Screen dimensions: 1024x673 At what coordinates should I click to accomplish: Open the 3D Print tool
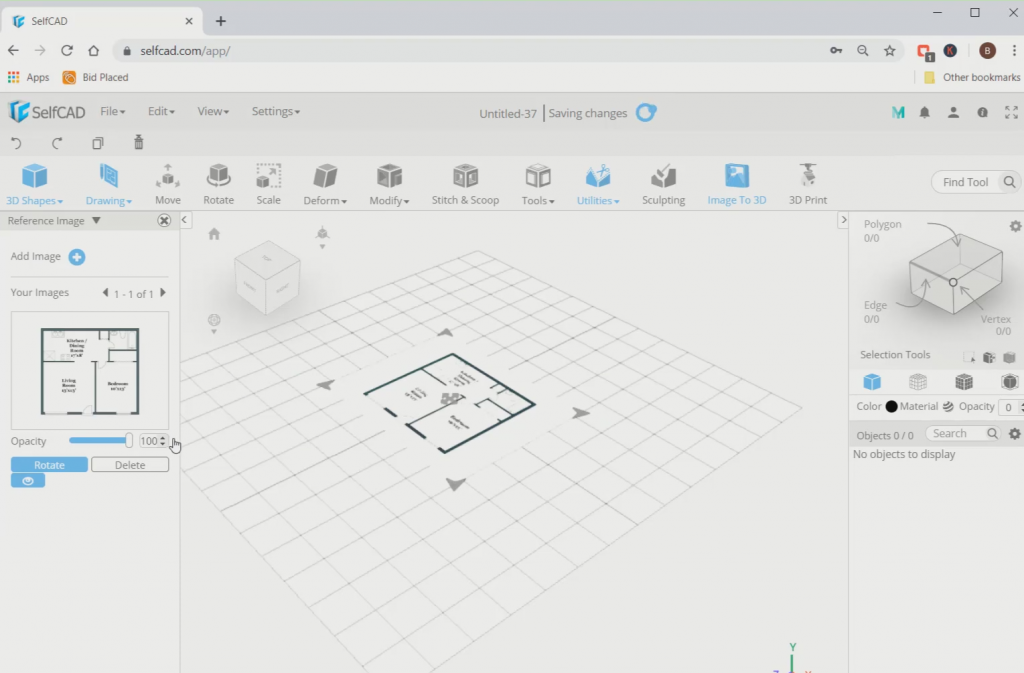pos(807,181)
